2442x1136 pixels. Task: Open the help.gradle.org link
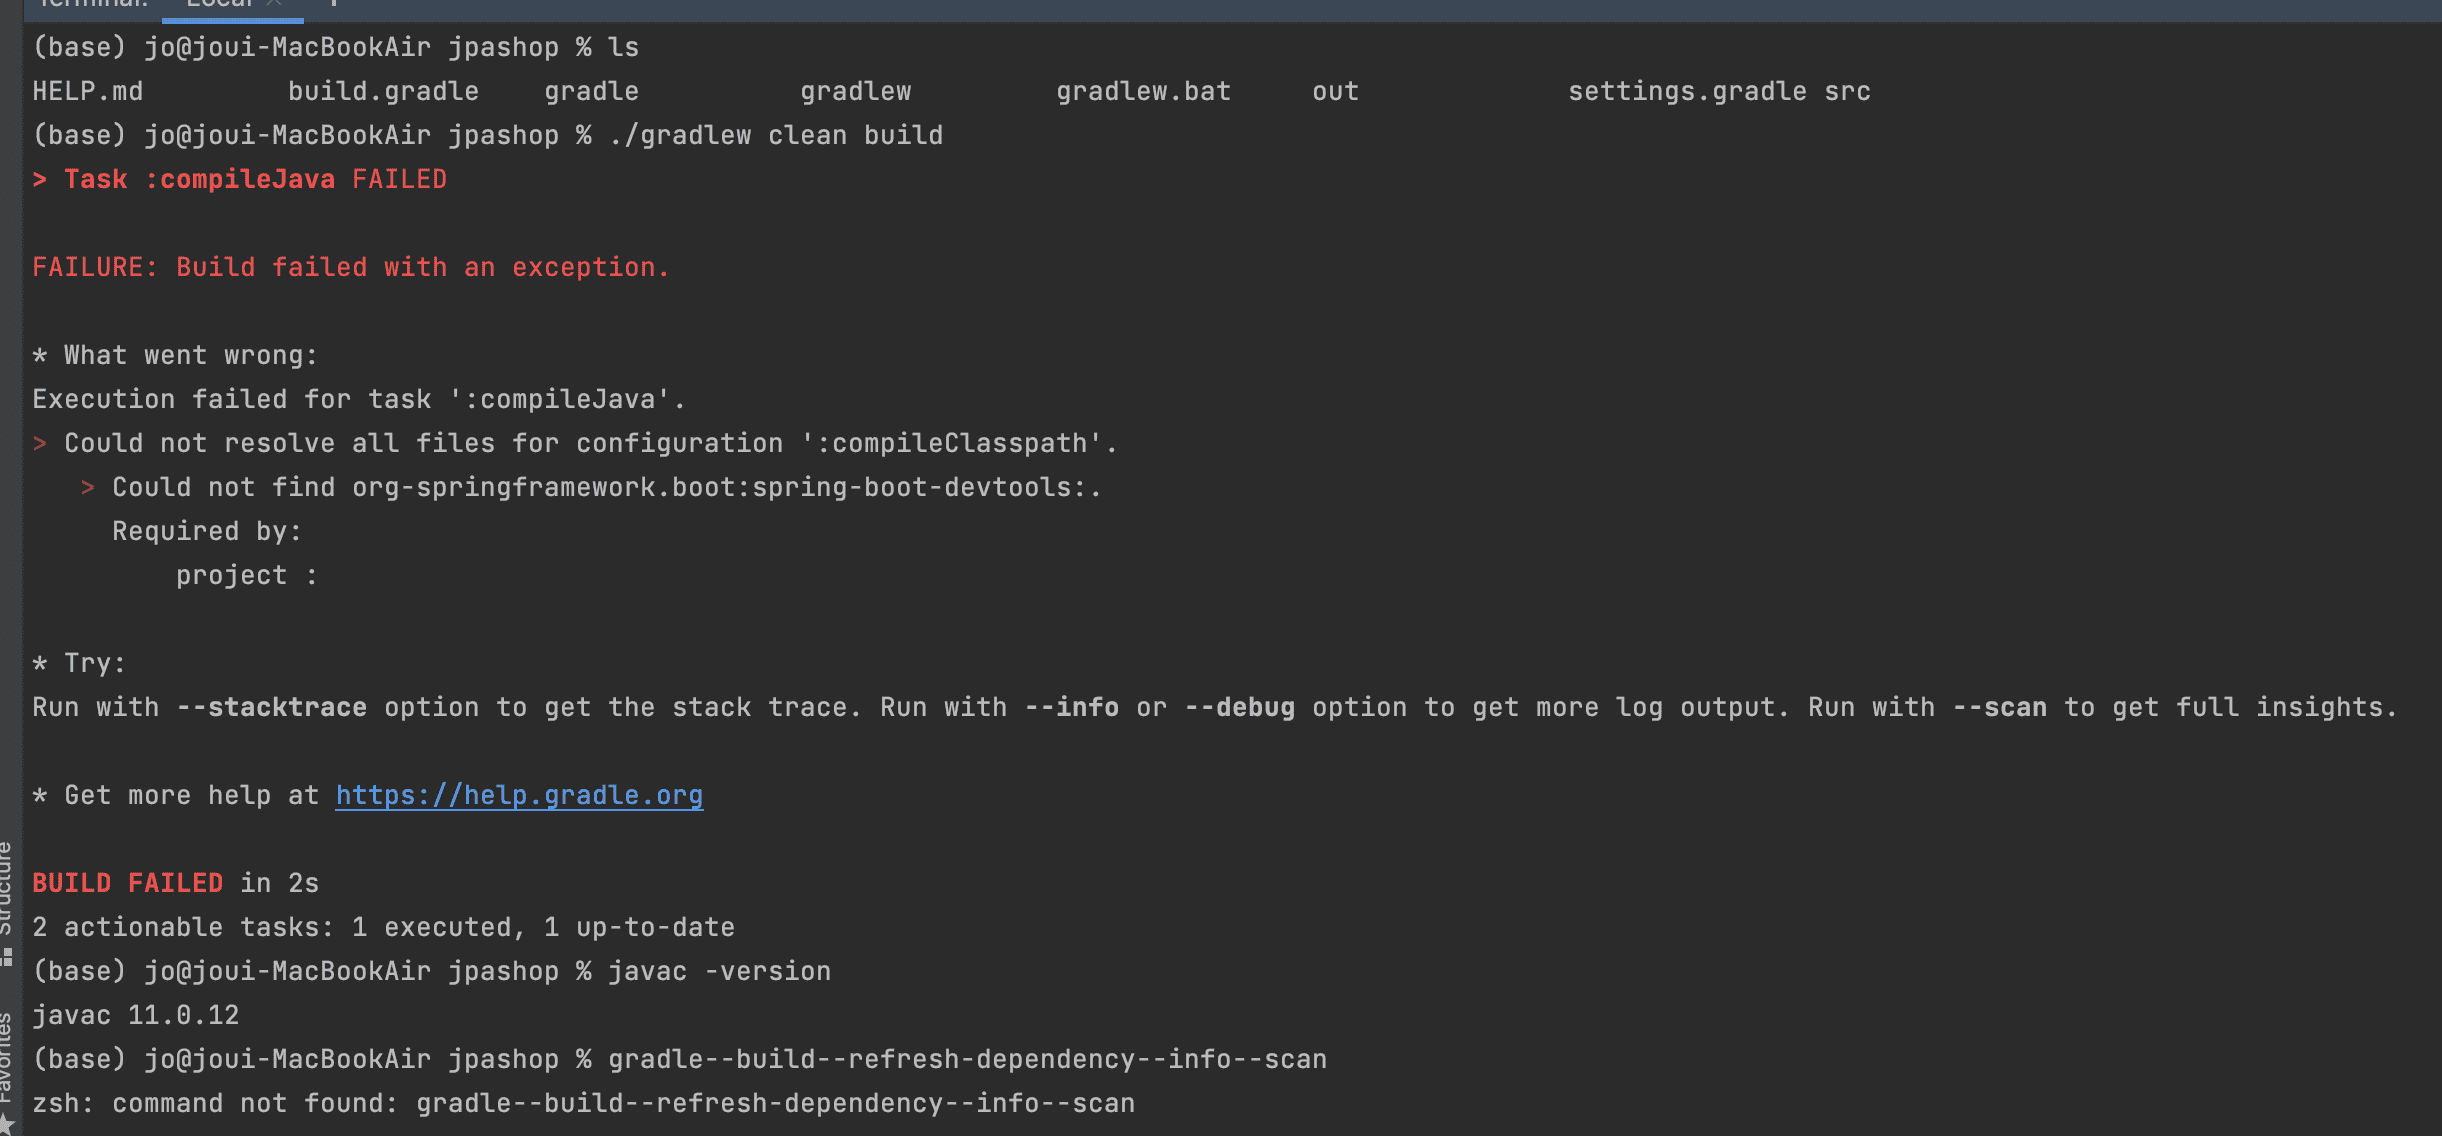coord(519,795)
